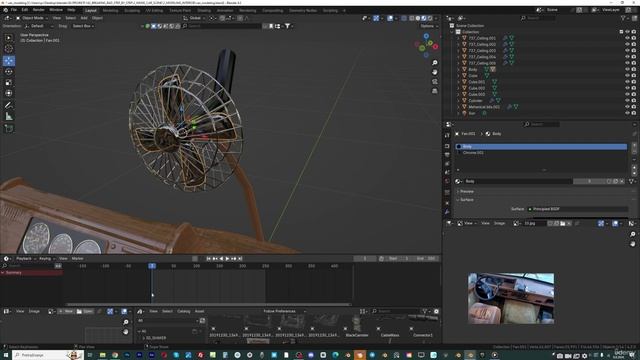Select the Transform tool in the viewport toolbar
Image resolution: width=640 pixels, height=360 pixels.
tap(9, 93)
